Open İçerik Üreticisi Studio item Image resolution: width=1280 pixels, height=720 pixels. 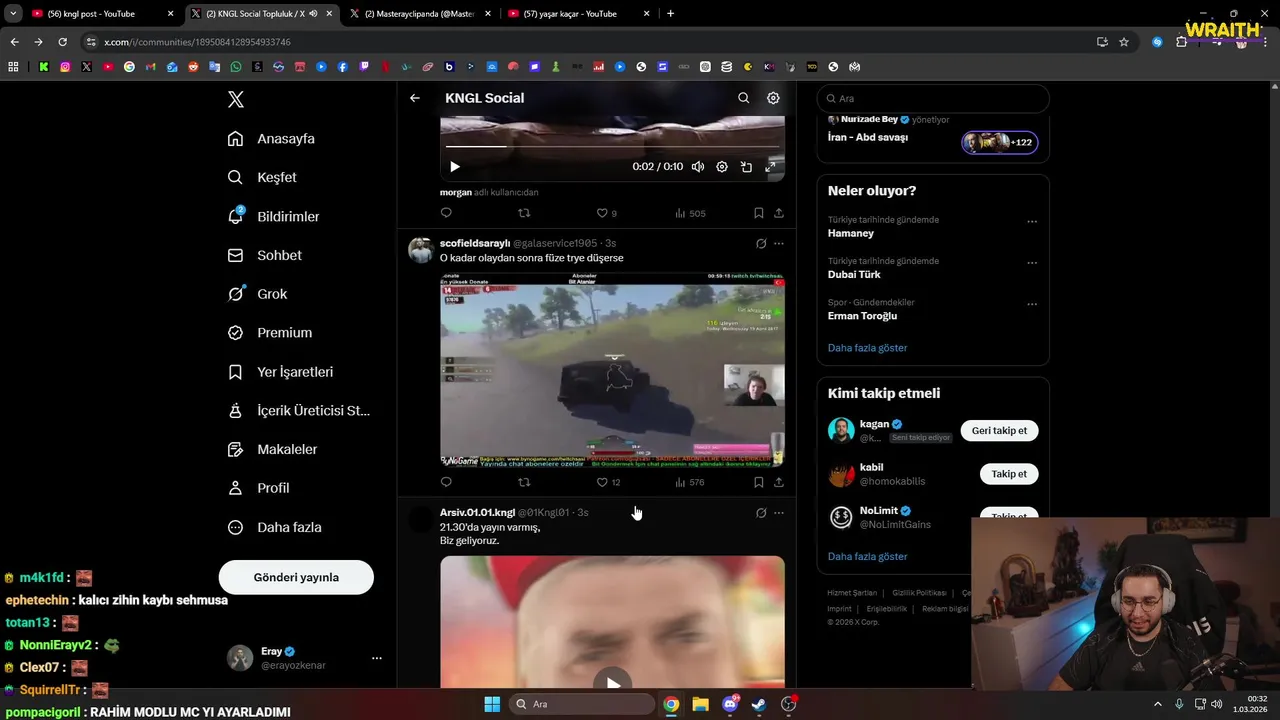click(x=298, y=411)
